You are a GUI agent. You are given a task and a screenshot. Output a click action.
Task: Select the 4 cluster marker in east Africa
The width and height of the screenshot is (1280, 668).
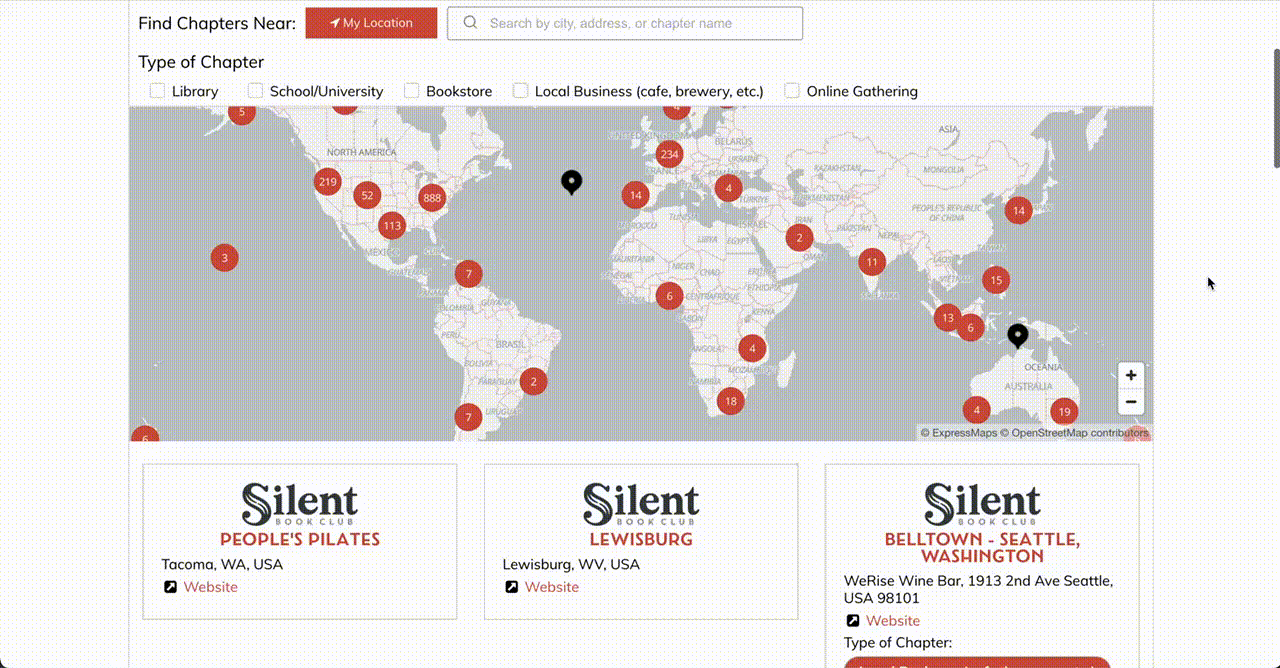coord(752,348)
